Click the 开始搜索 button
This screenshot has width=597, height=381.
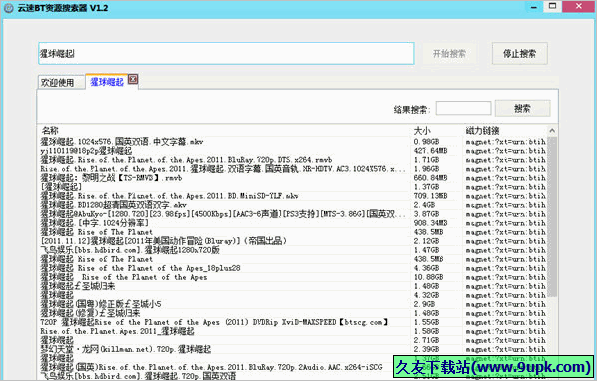[x=449, y=54]
